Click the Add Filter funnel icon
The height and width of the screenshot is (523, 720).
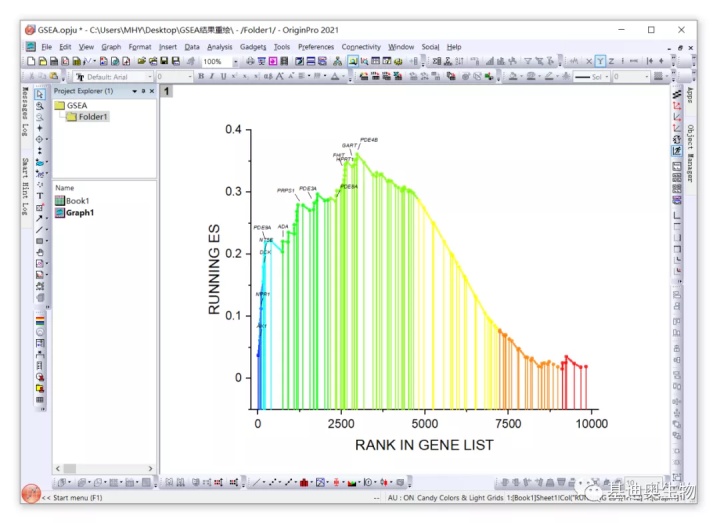(528, 61)
